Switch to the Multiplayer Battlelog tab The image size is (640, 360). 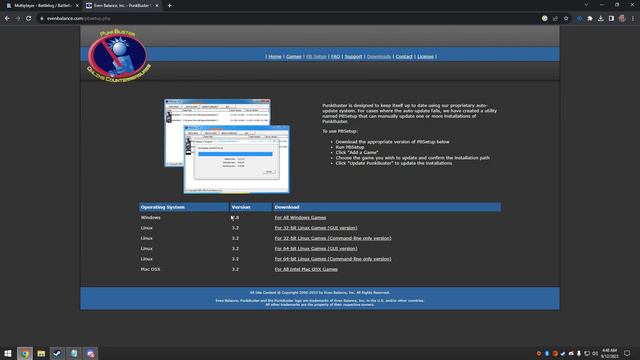[42, 6]
